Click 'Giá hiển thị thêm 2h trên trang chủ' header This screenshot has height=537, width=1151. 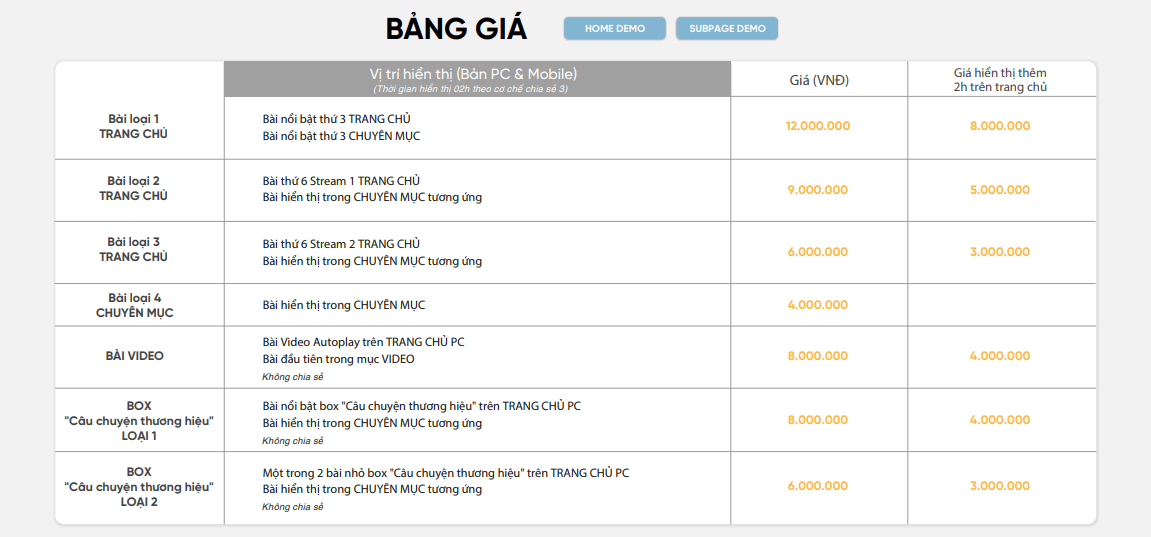pyautogui.click(x=999, y=79)
